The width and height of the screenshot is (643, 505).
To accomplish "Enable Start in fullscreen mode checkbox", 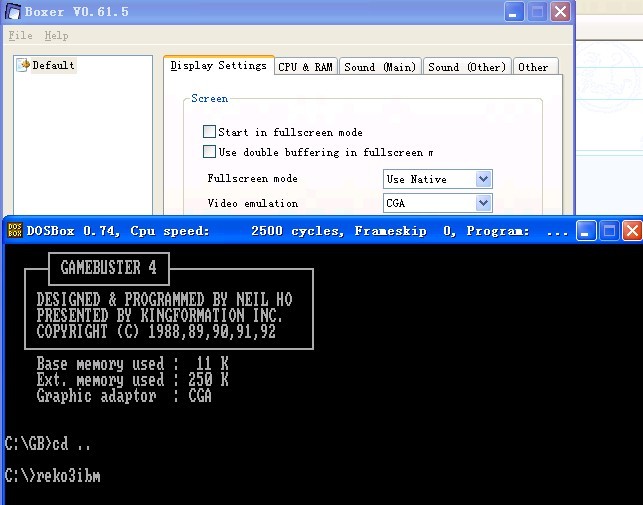I will [210, 132].
